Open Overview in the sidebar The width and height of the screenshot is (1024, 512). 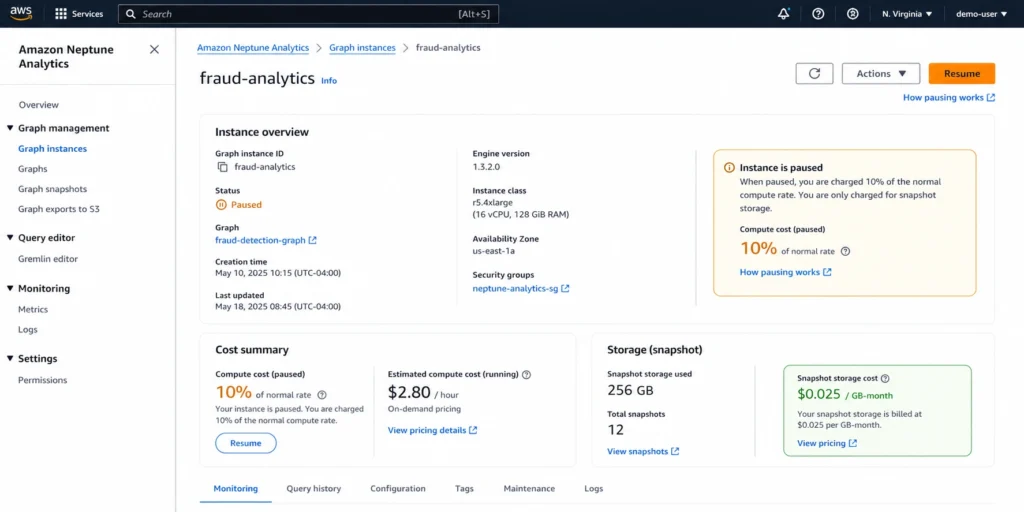click(x=39, y=104)
